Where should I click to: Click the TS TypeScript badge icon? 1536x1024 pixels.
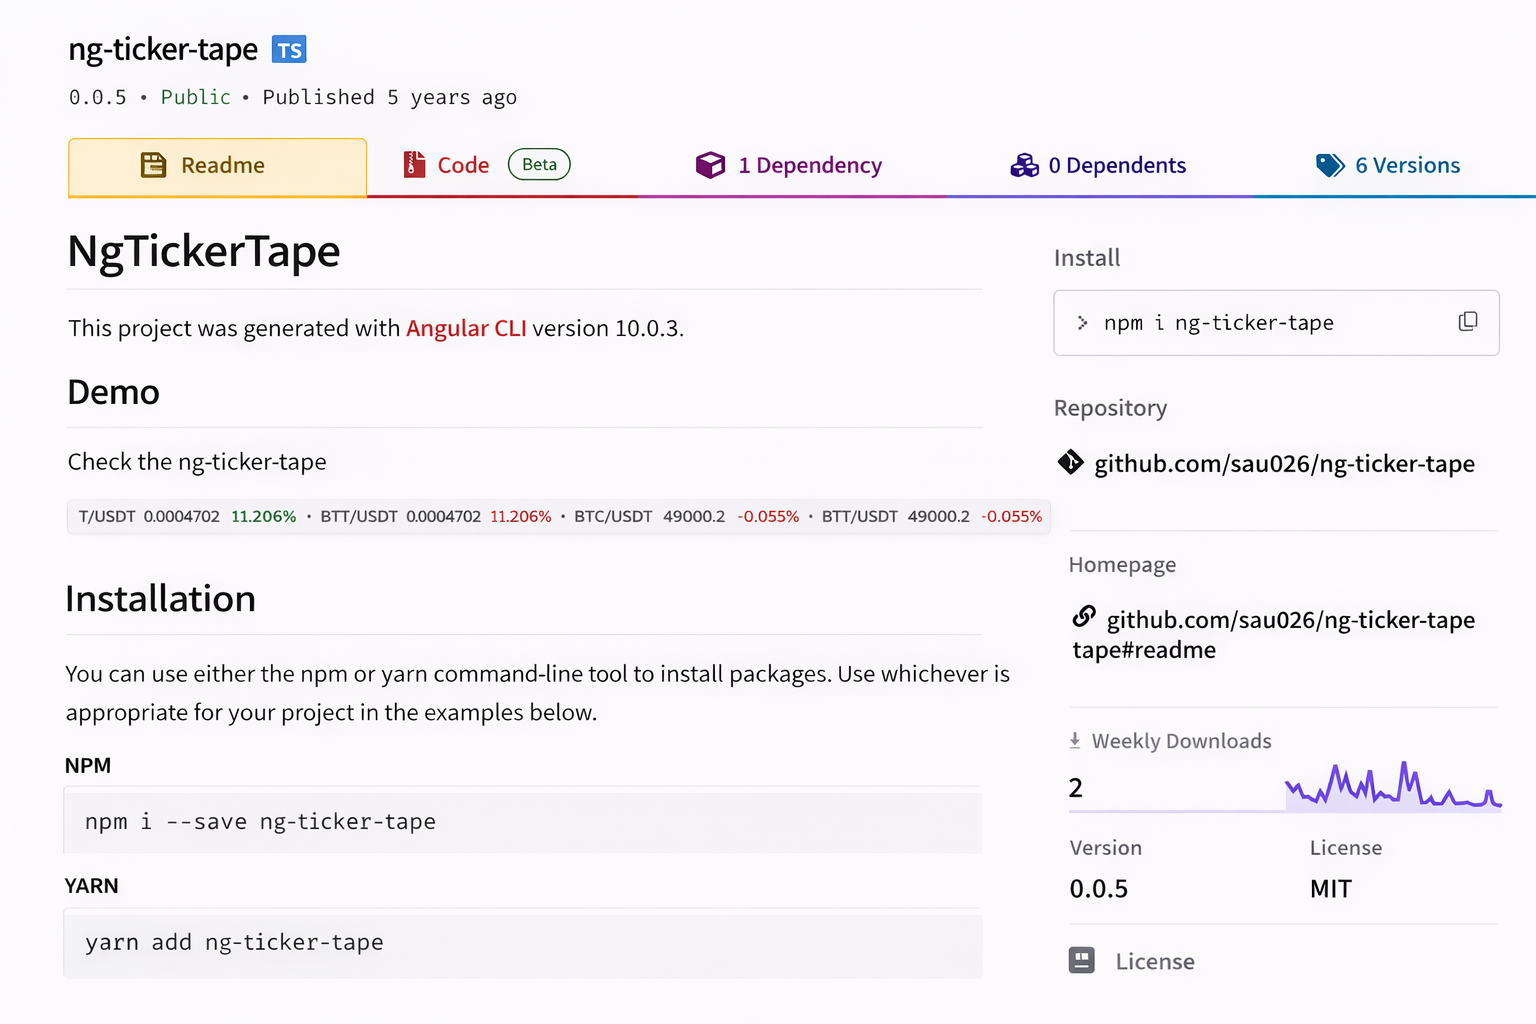(x=289, y=50)
